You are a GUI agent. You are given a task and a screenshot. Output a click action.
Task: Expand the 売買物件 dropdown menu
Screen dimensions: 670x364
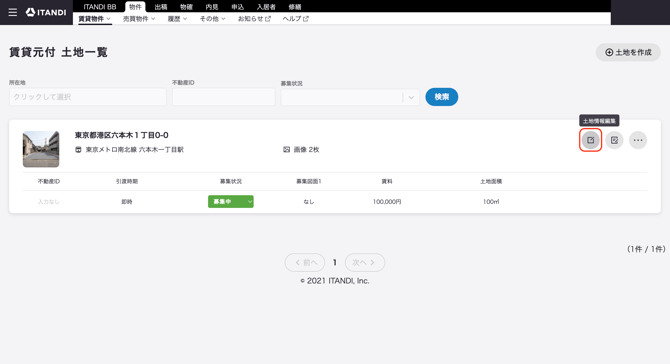point(139,19)
